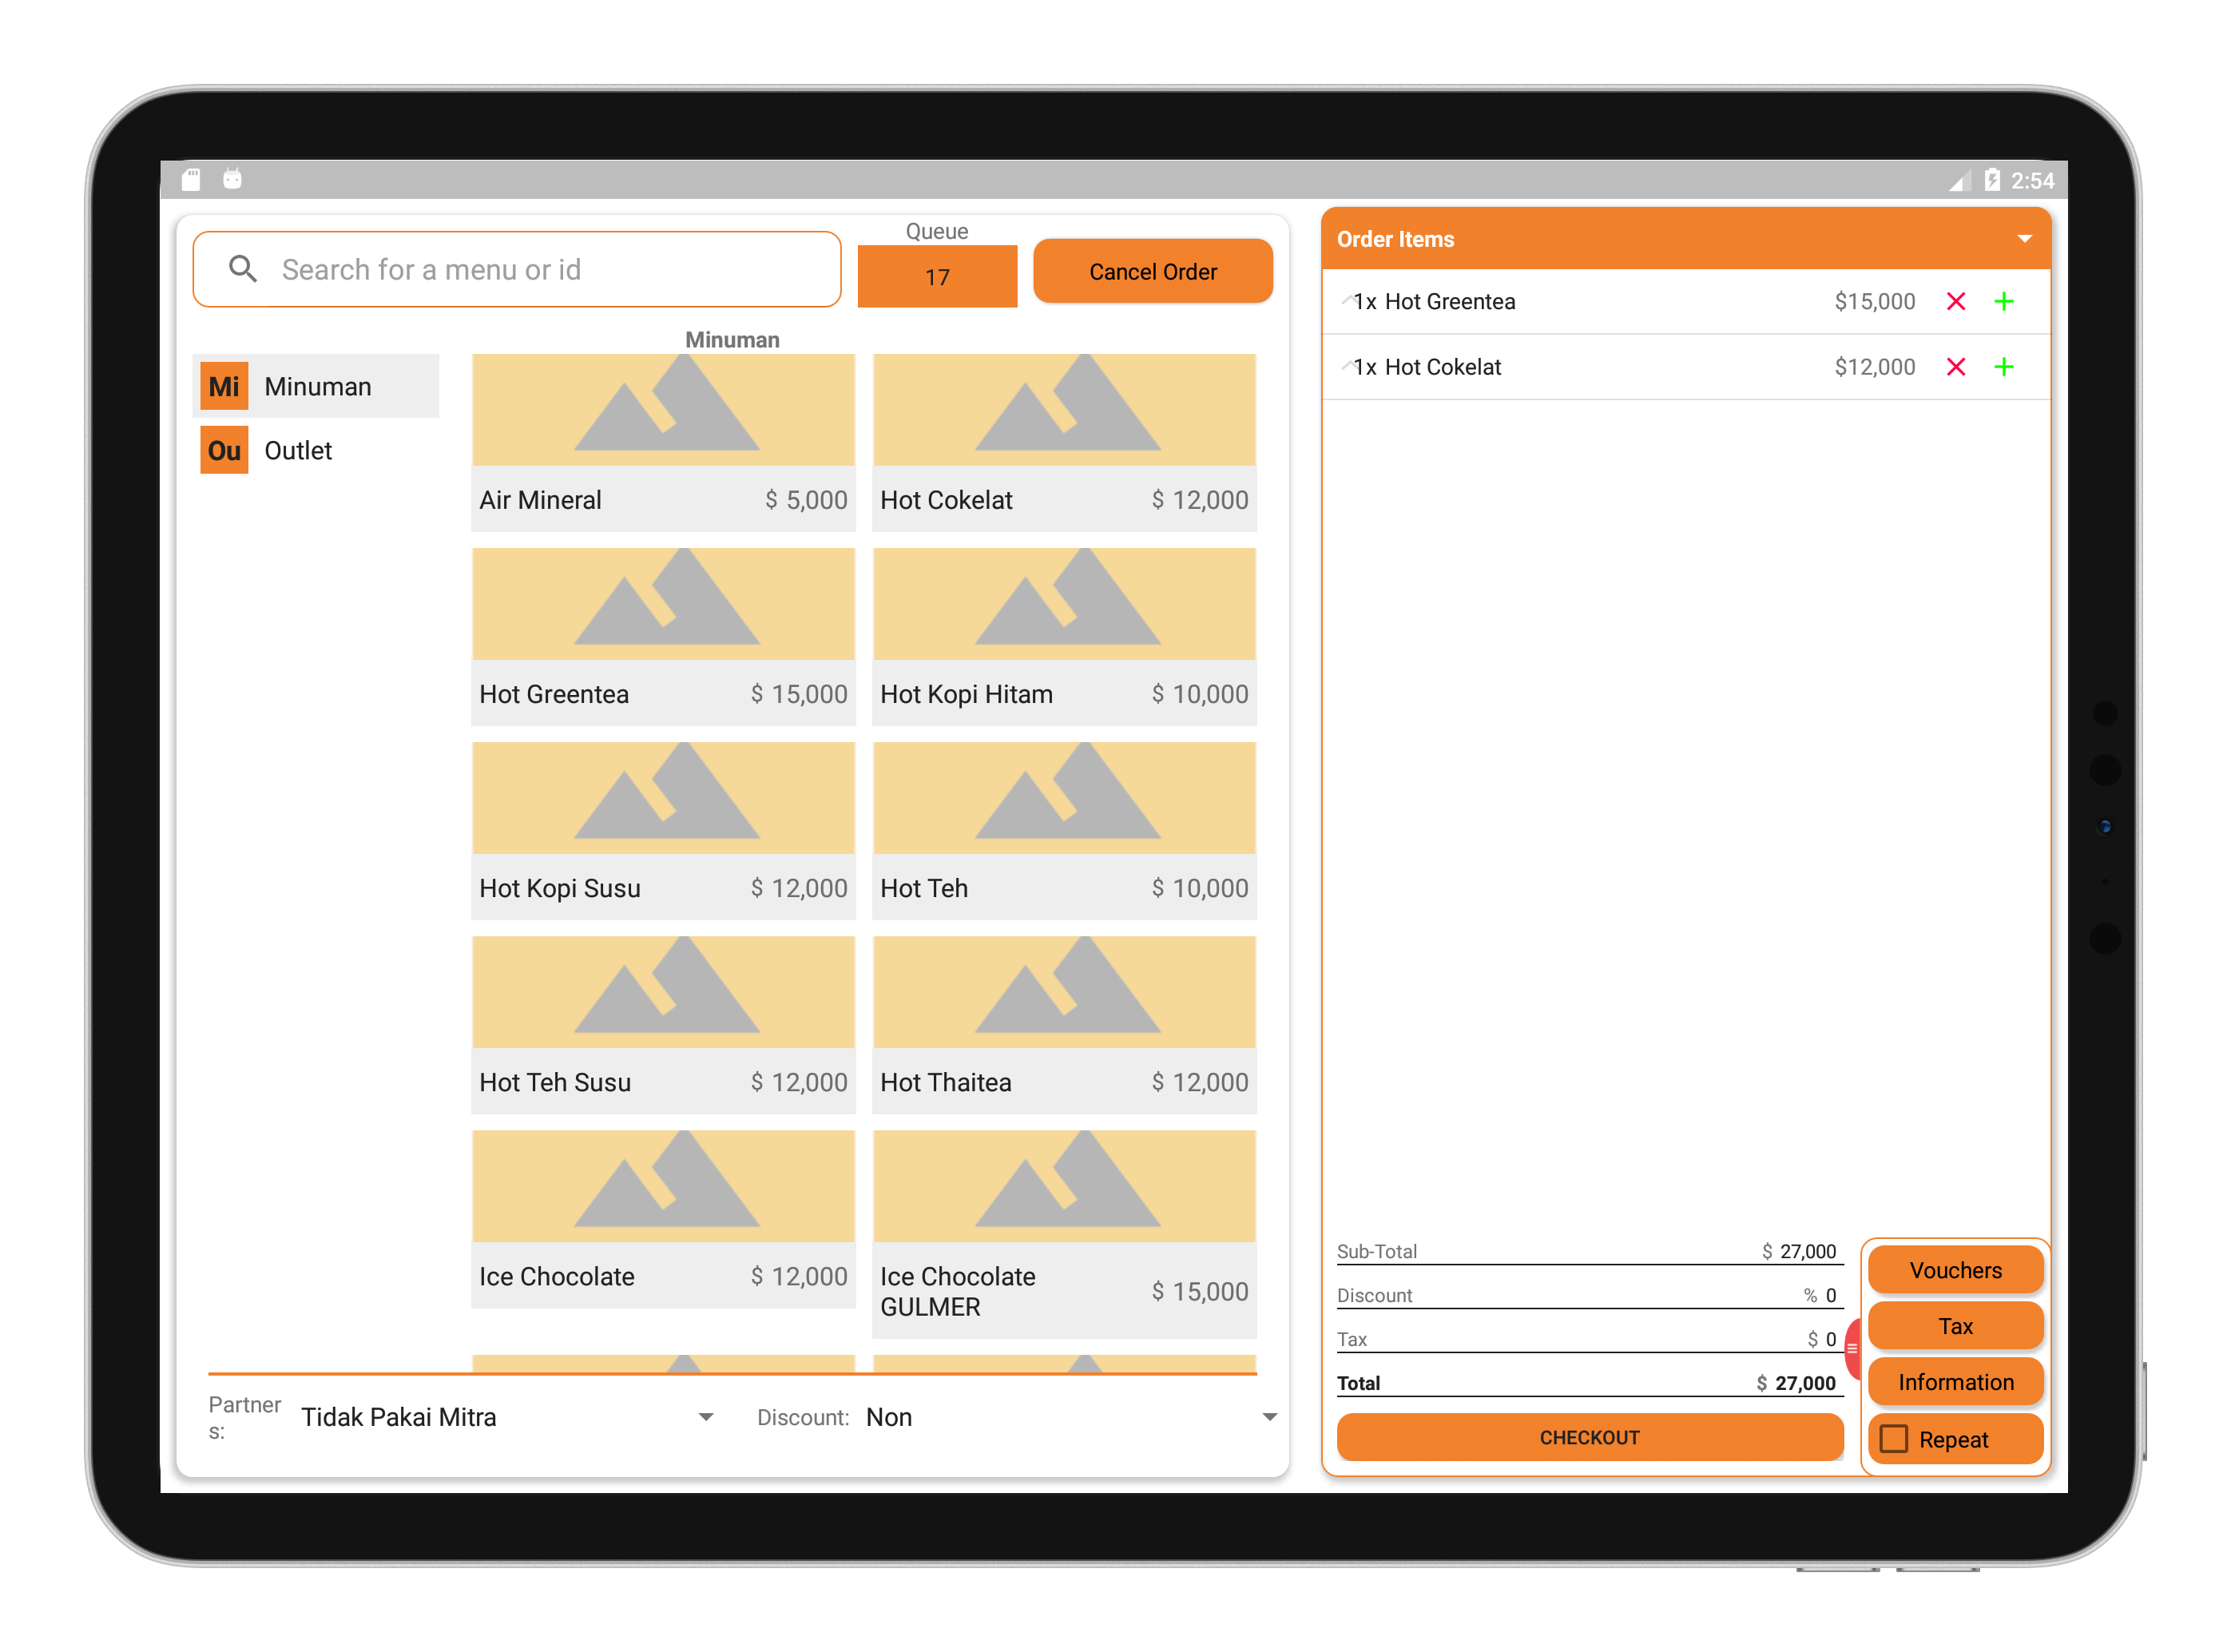
Task: Tick the Repeat checkbox
Action: pyautogui.click(x=1893, y=1439)
